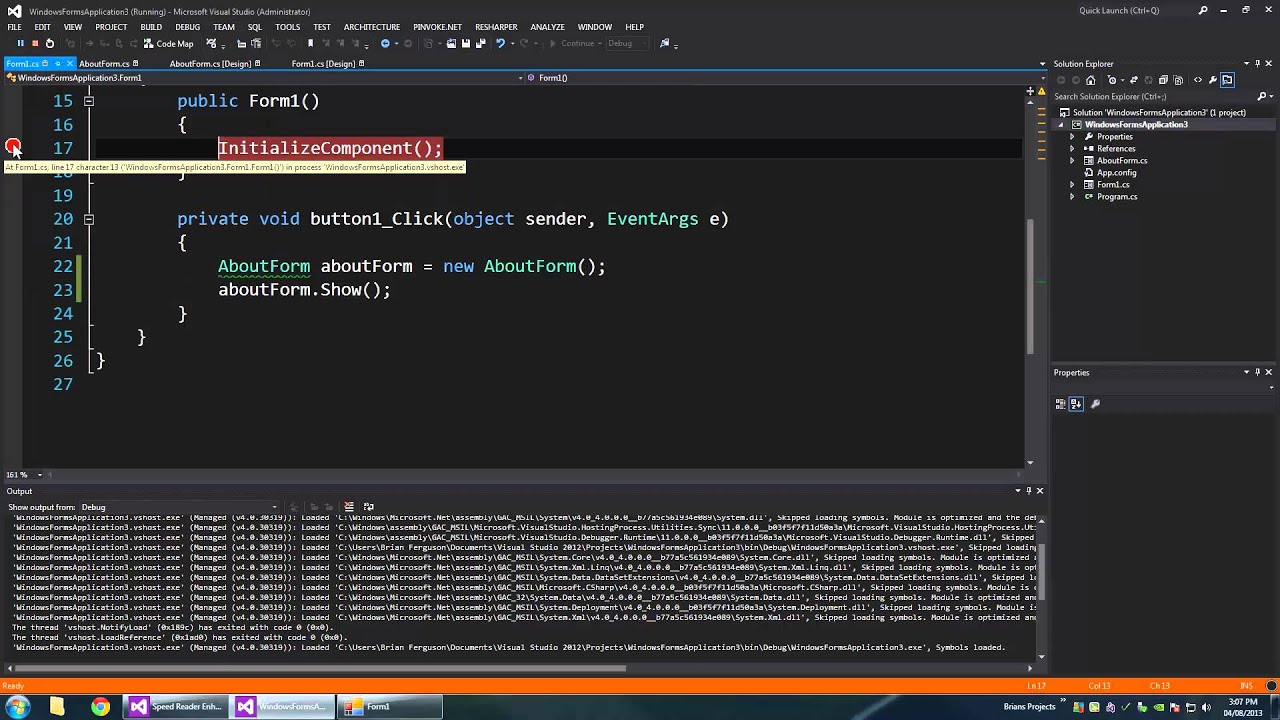
Task: Undo the last edit in the toolbar
Action: click(x=500, y=43)
